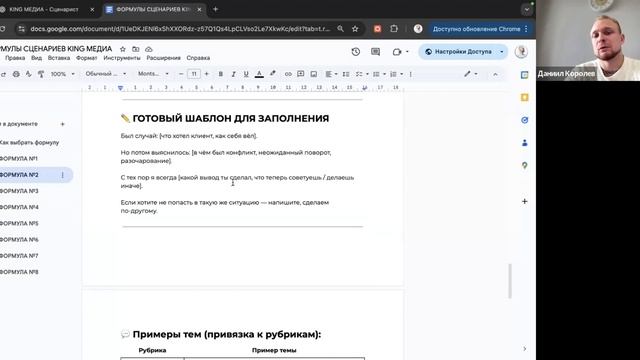Click the zoom magnifier in address bar
This screenshot has width=640, height=360.
340,29
